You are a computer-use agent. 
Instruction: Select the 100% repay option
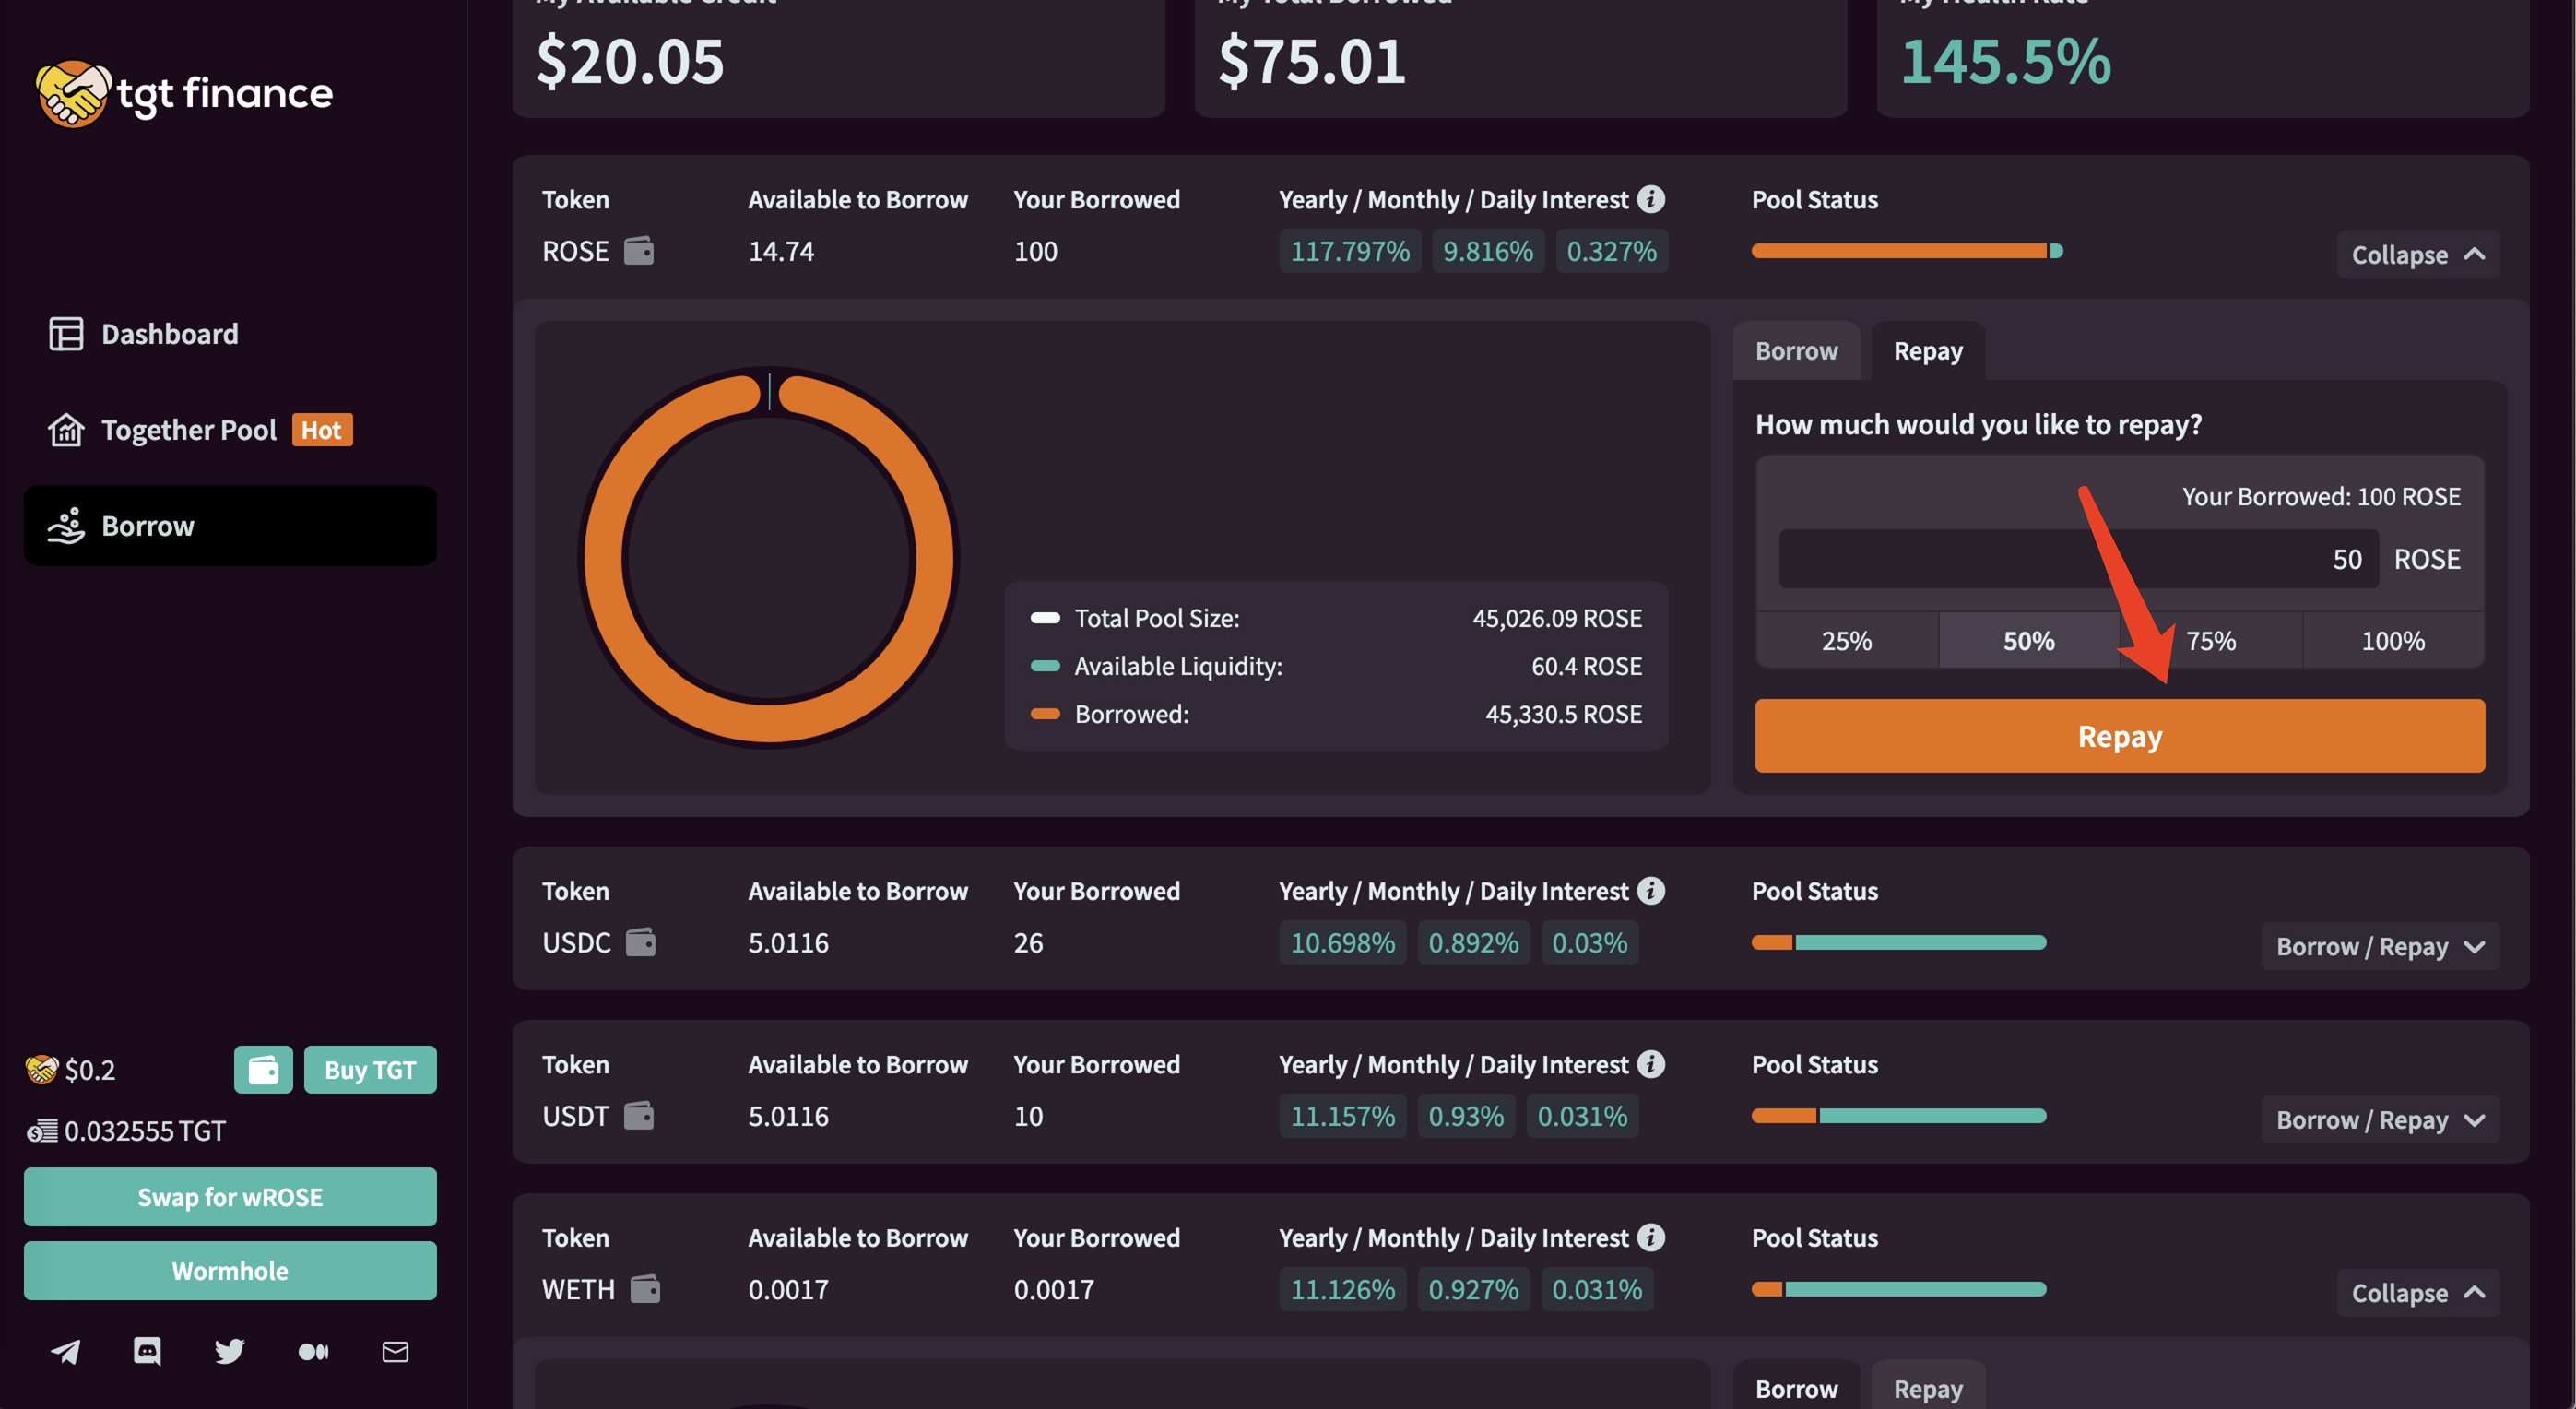(x=2392, y=641)
